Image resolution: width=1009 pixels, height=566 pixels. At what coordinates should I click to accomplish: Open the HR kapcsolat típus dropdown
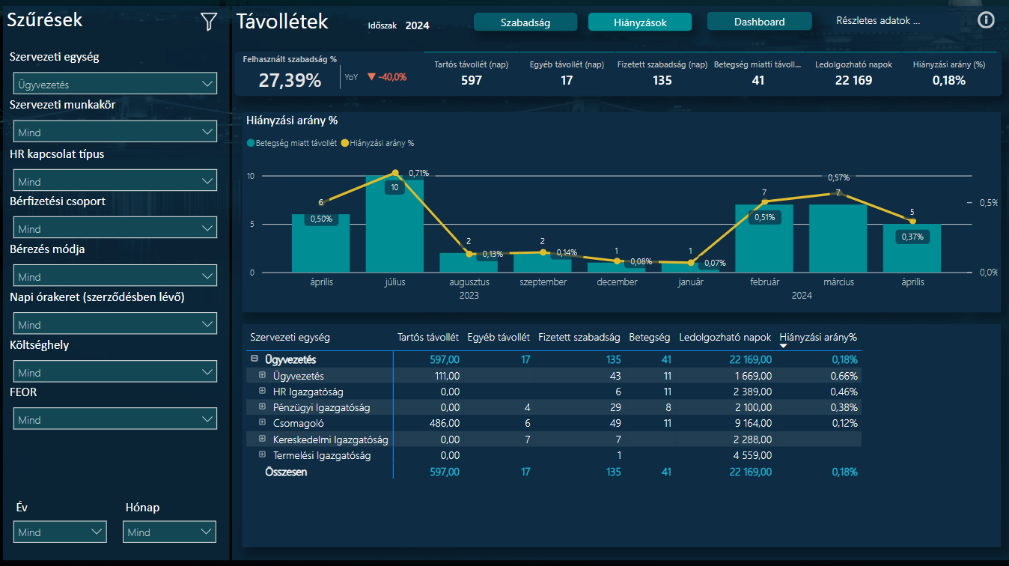tap(114, 181)
